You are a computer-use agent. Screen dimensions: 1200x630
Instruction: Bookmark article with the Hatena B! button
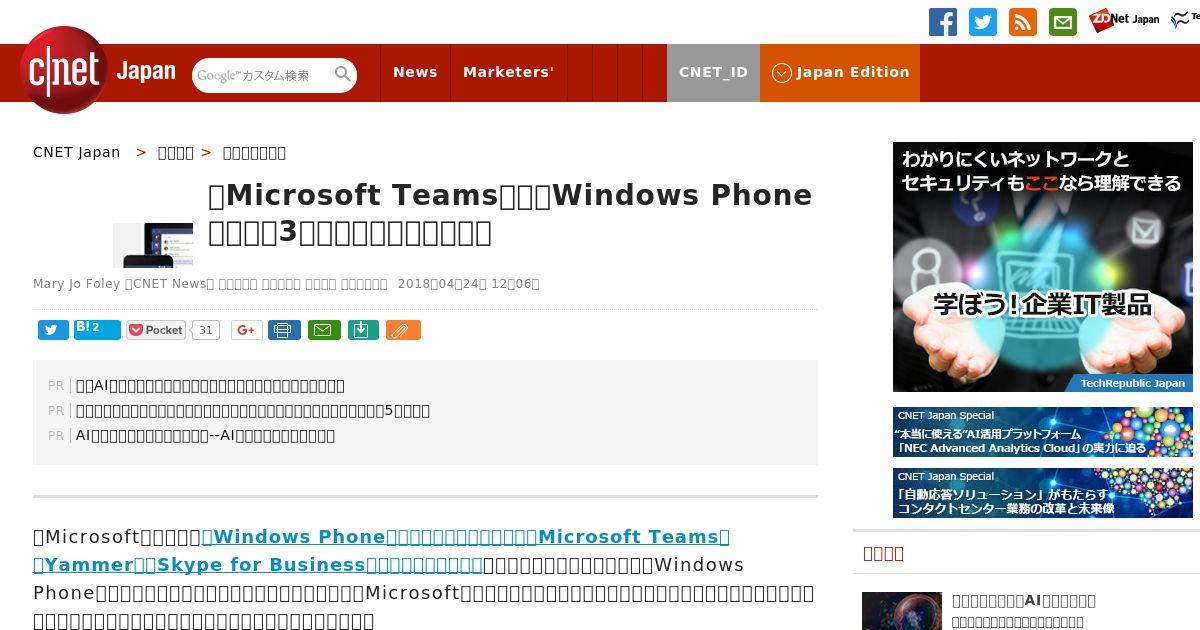point(97,330)
